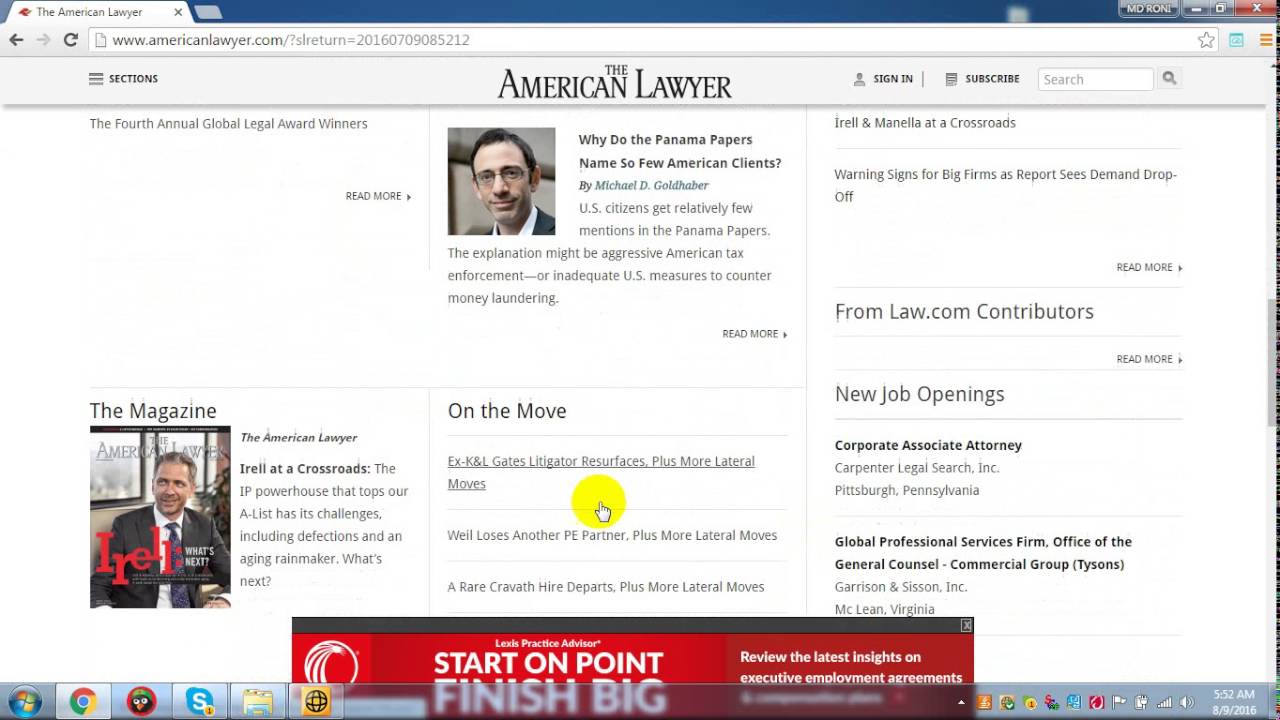The height and width of the screenshot is (720, 1280).
Task: Click Read More under Law.com Contributors
Action: click(1149, 359)
